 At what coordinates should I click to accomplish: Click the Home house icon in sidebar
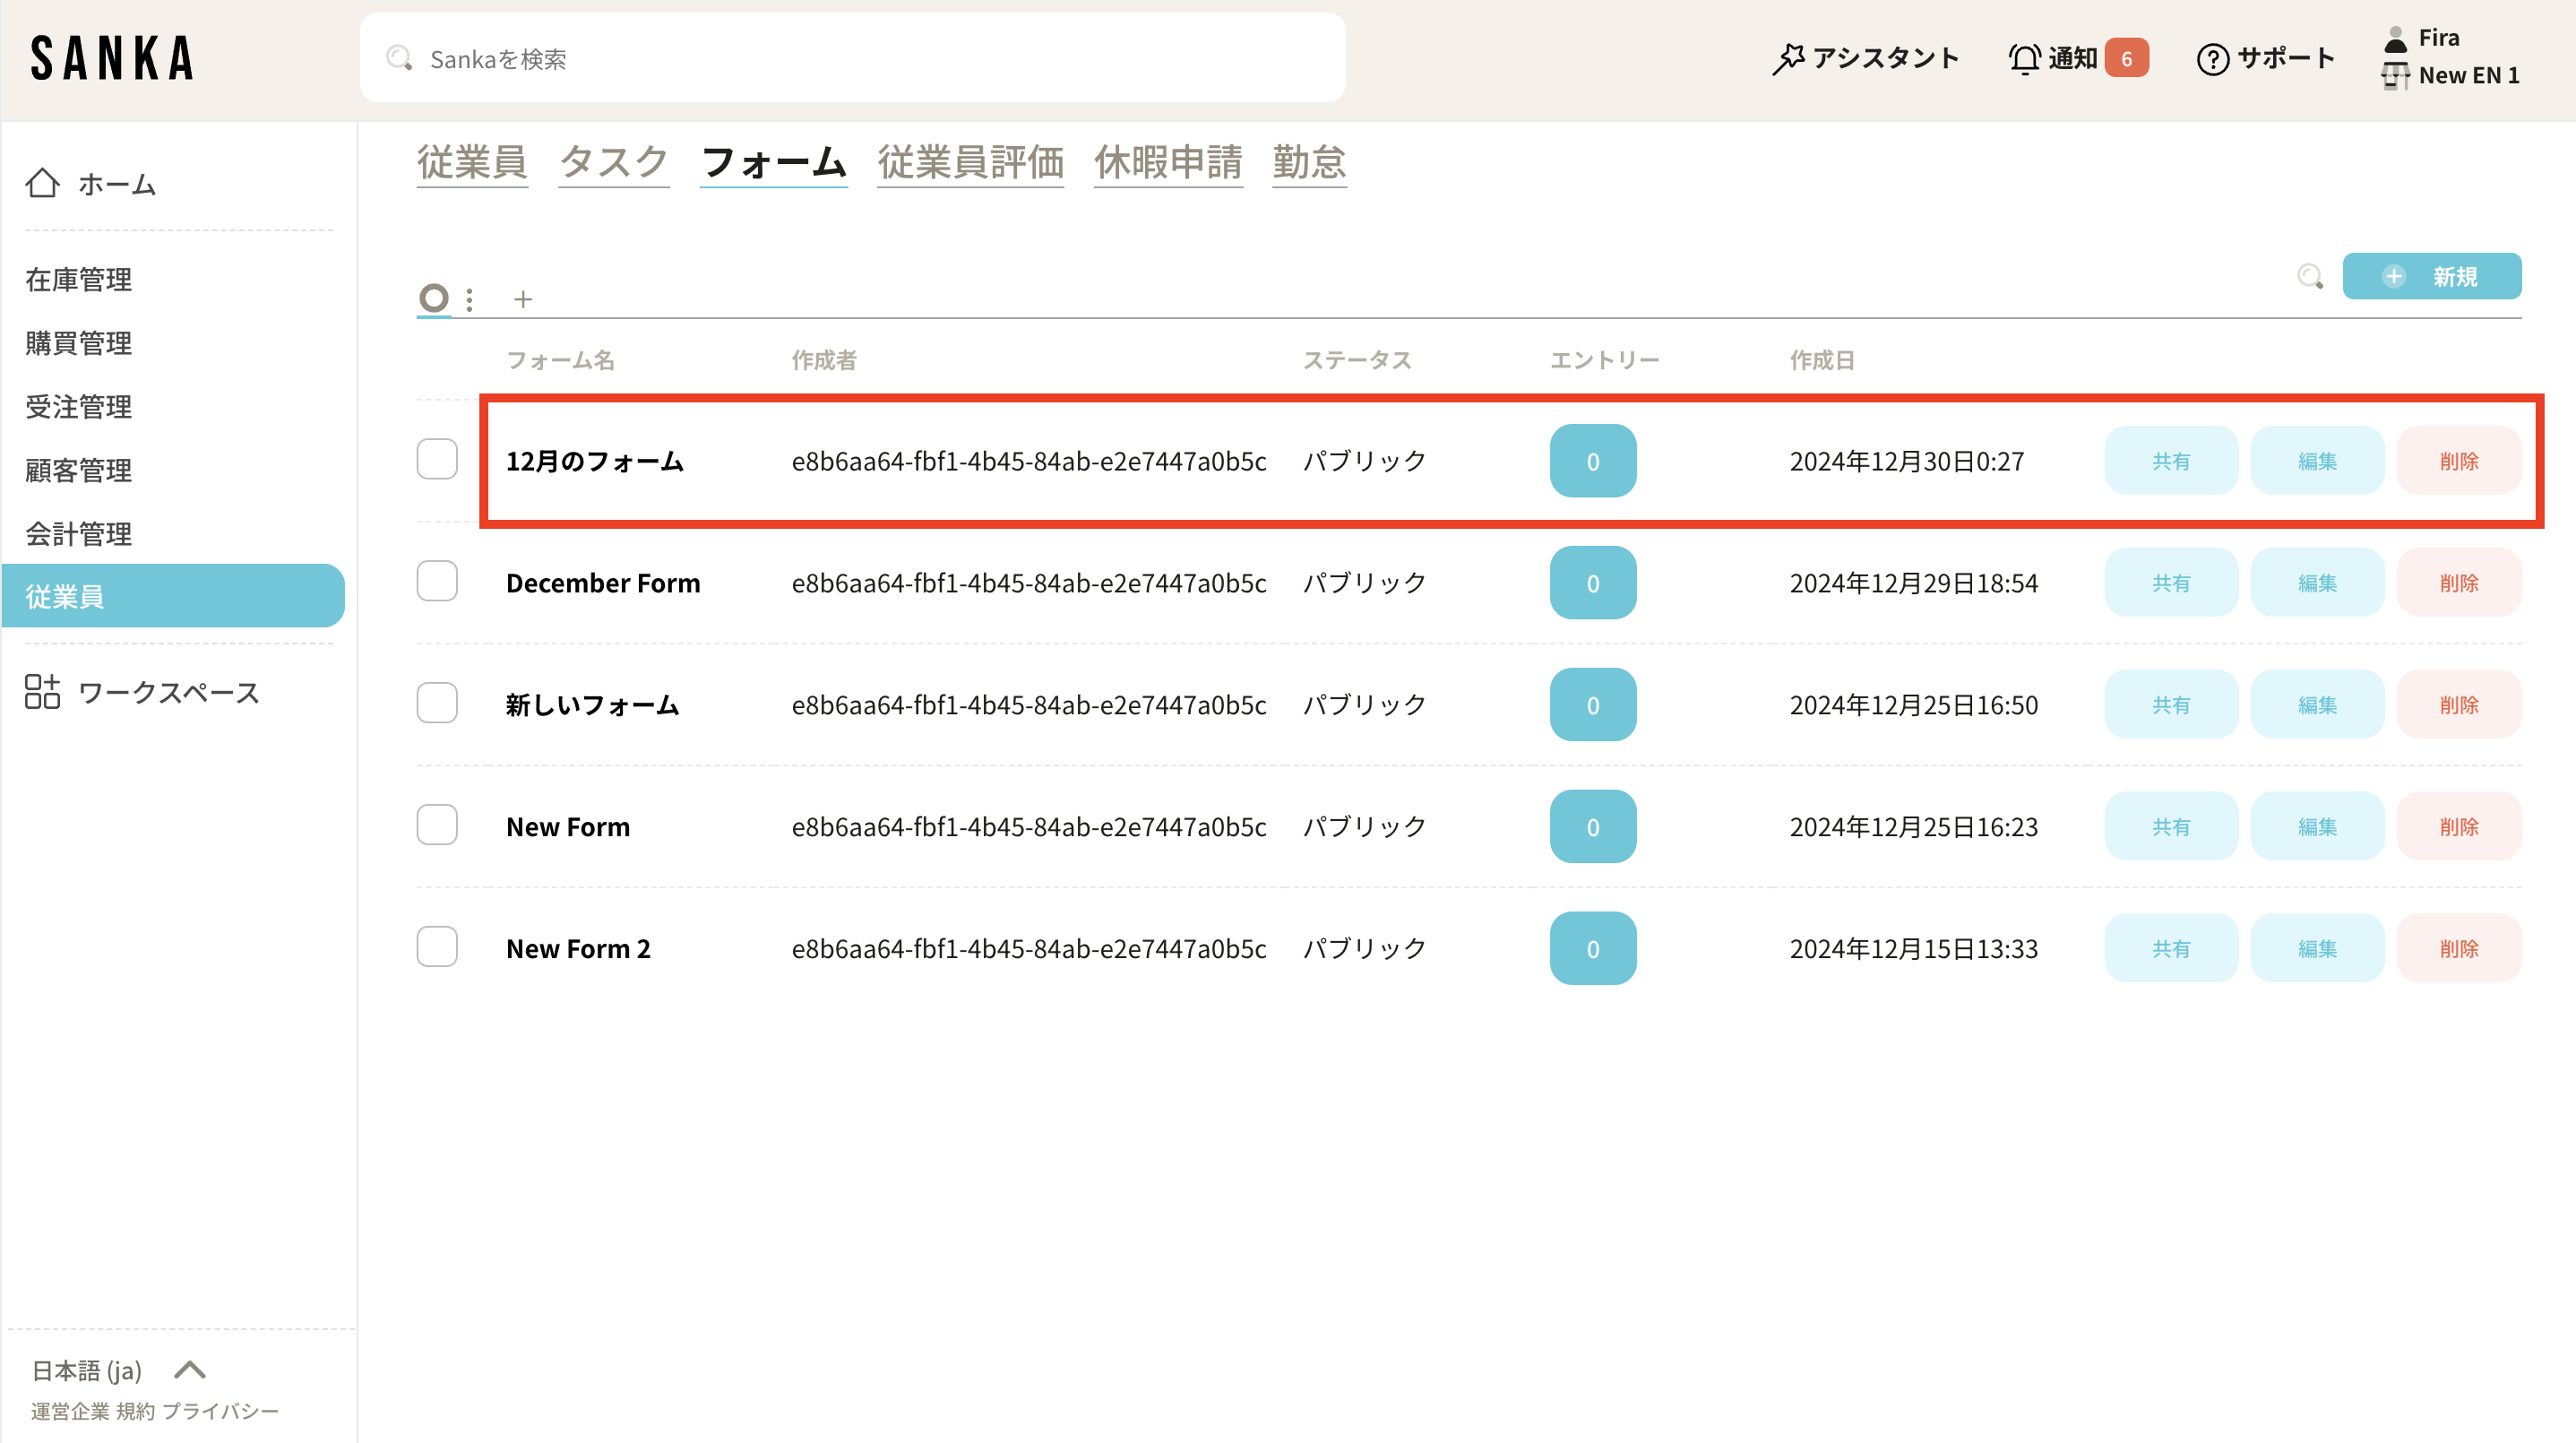[42, 183]
